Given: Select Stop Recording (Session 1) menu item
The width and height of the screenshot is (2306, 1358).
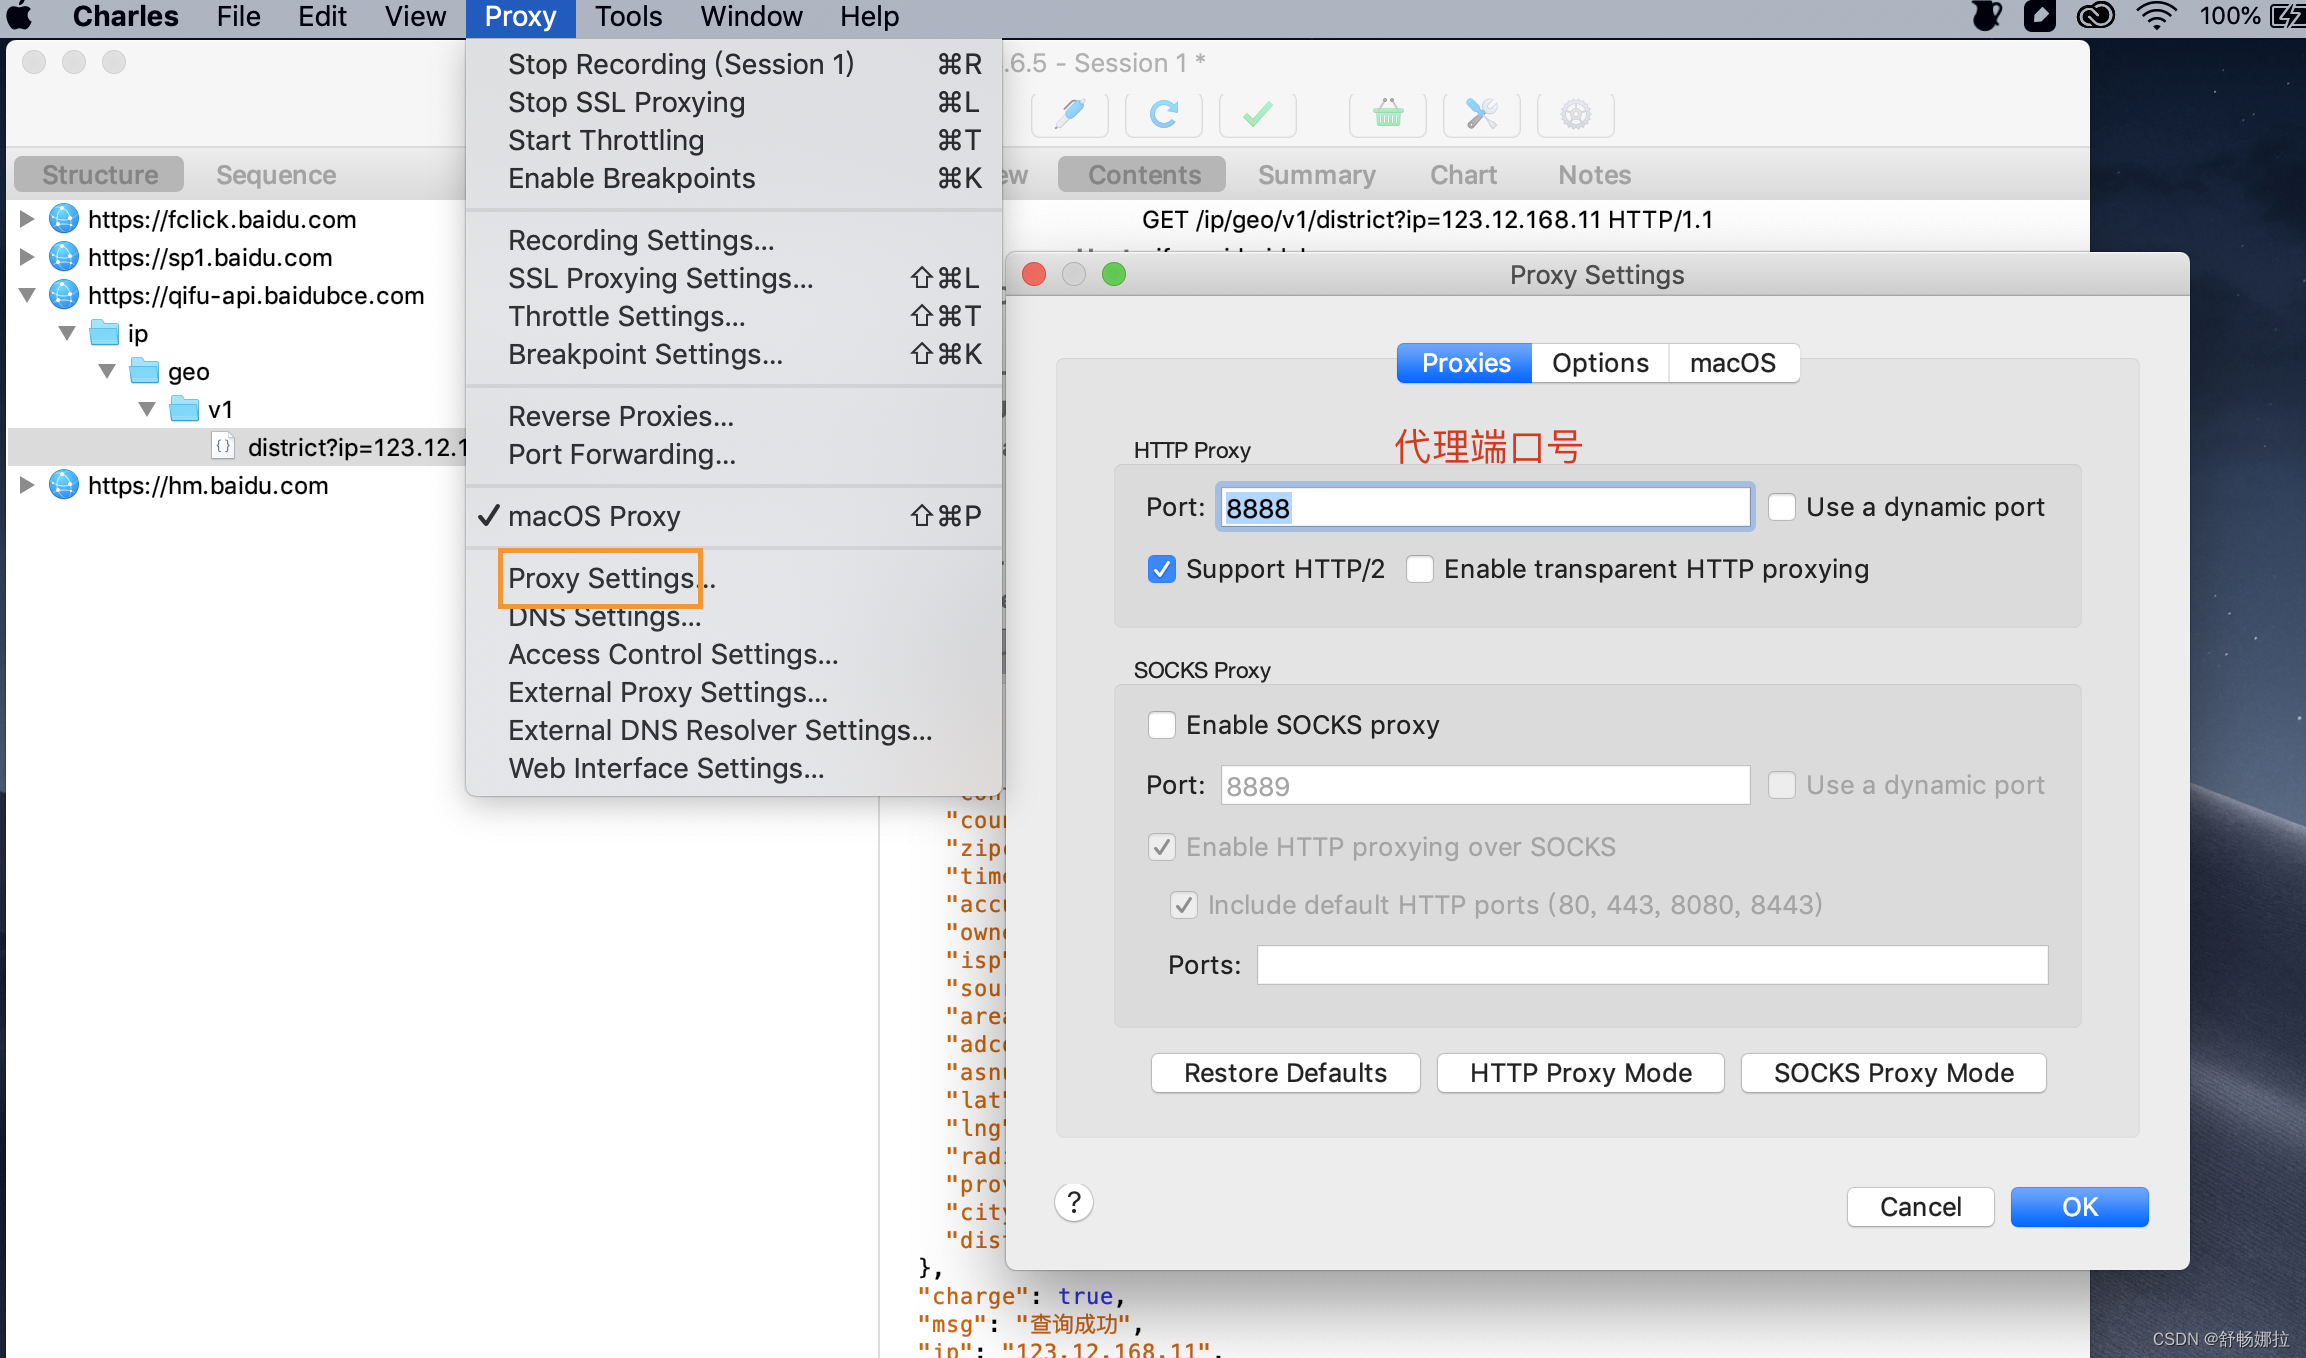Looking at the screenshot, I should point(734,64).
